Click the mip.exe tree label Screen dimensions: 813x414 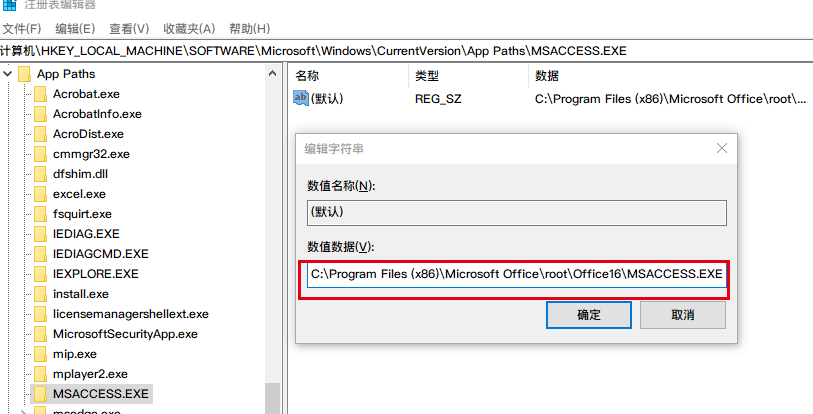pyautogui.click(x=75, y=354)
